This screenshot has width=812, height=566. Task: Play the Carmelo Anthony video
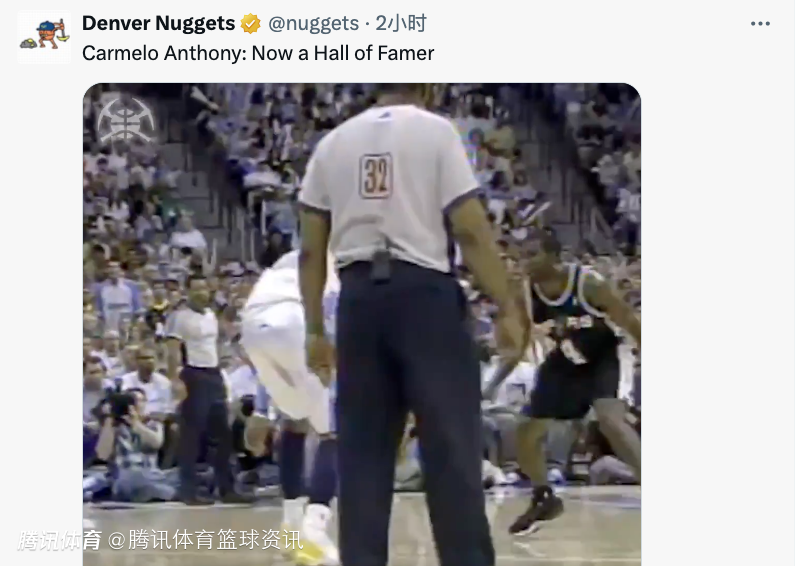(362, 324)
